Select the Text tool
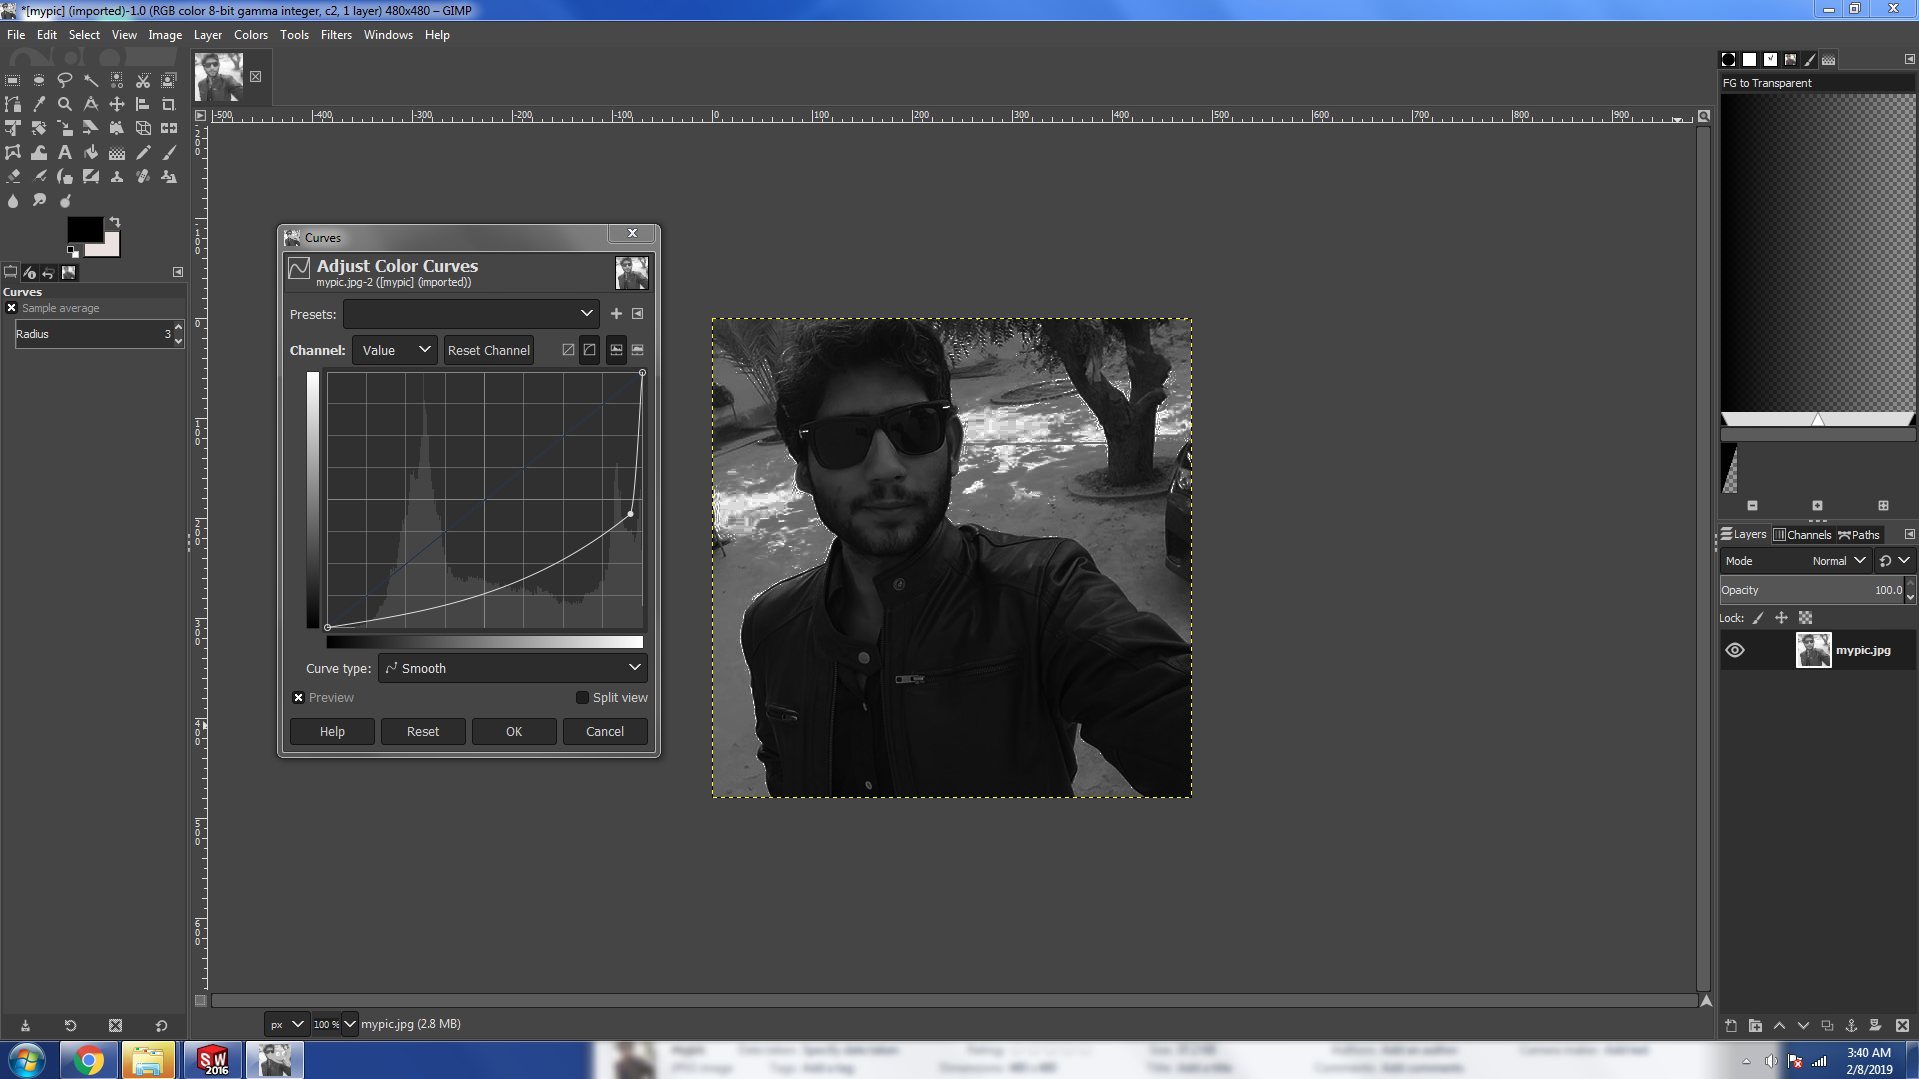 pyautogui.click(x=65, y=153)
